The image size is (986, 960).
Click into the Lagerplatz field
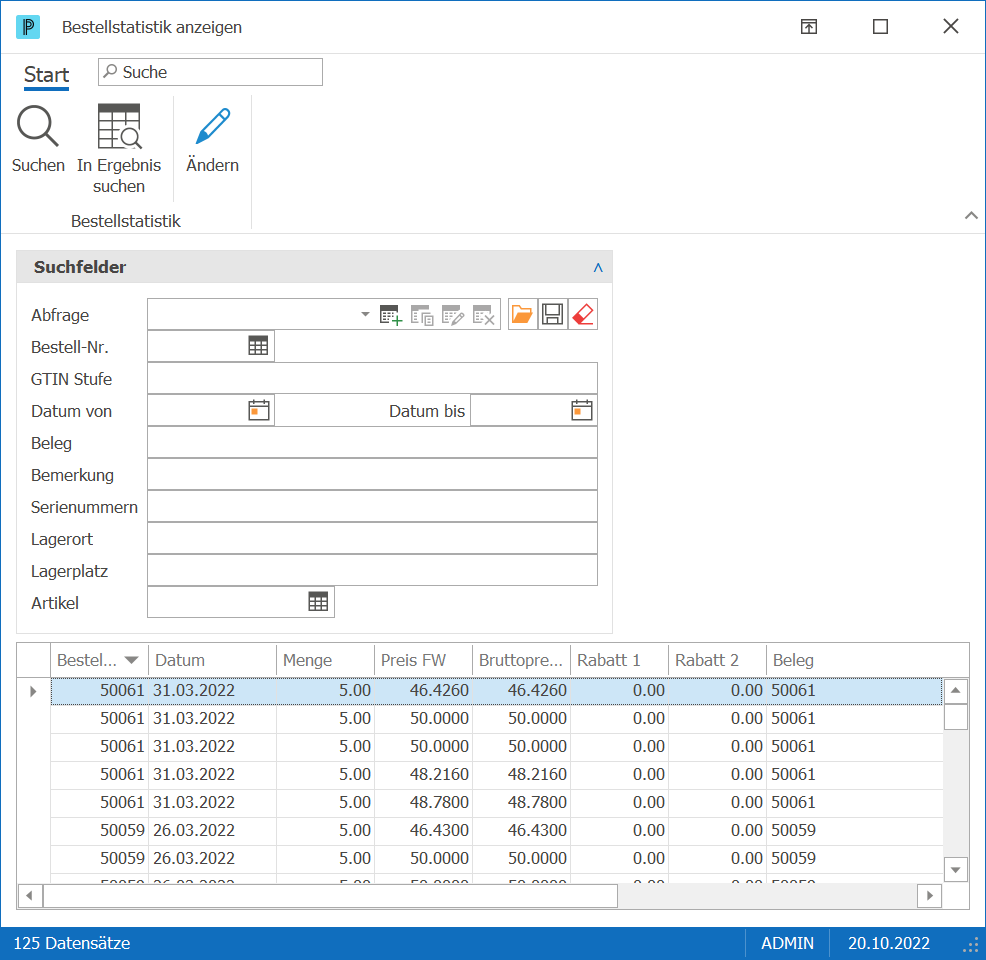coord(372,571)
